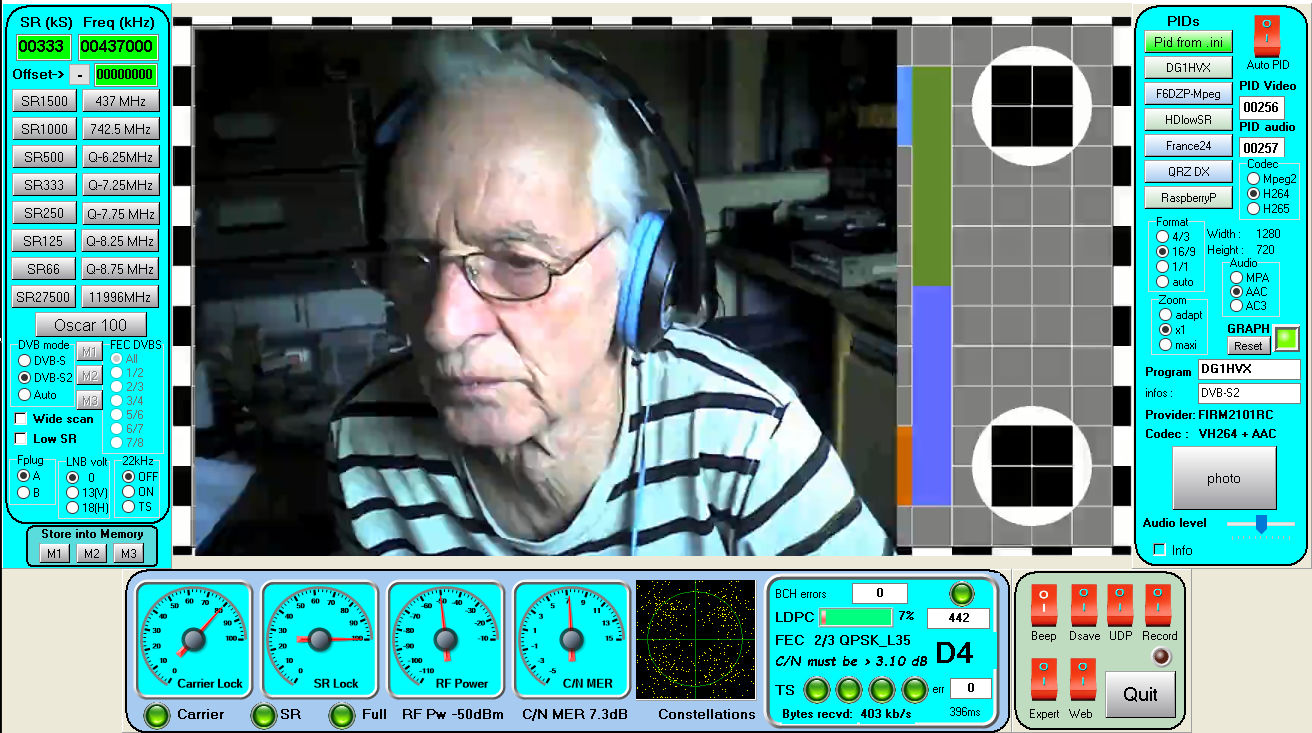
Task: Click the Reset graph button
Action: pyautogui.click(x=1248, y=346)
